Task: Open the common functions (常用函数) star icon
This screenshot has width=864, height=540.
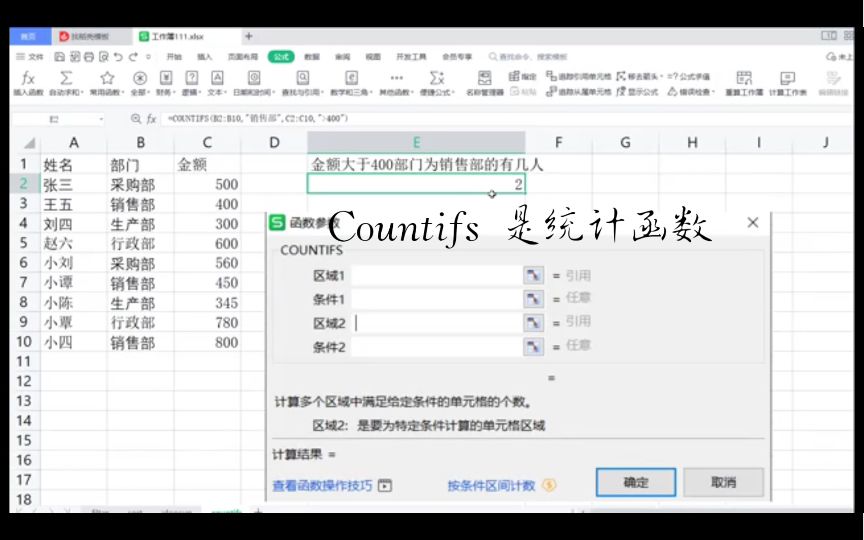Action: click(107, 78)
